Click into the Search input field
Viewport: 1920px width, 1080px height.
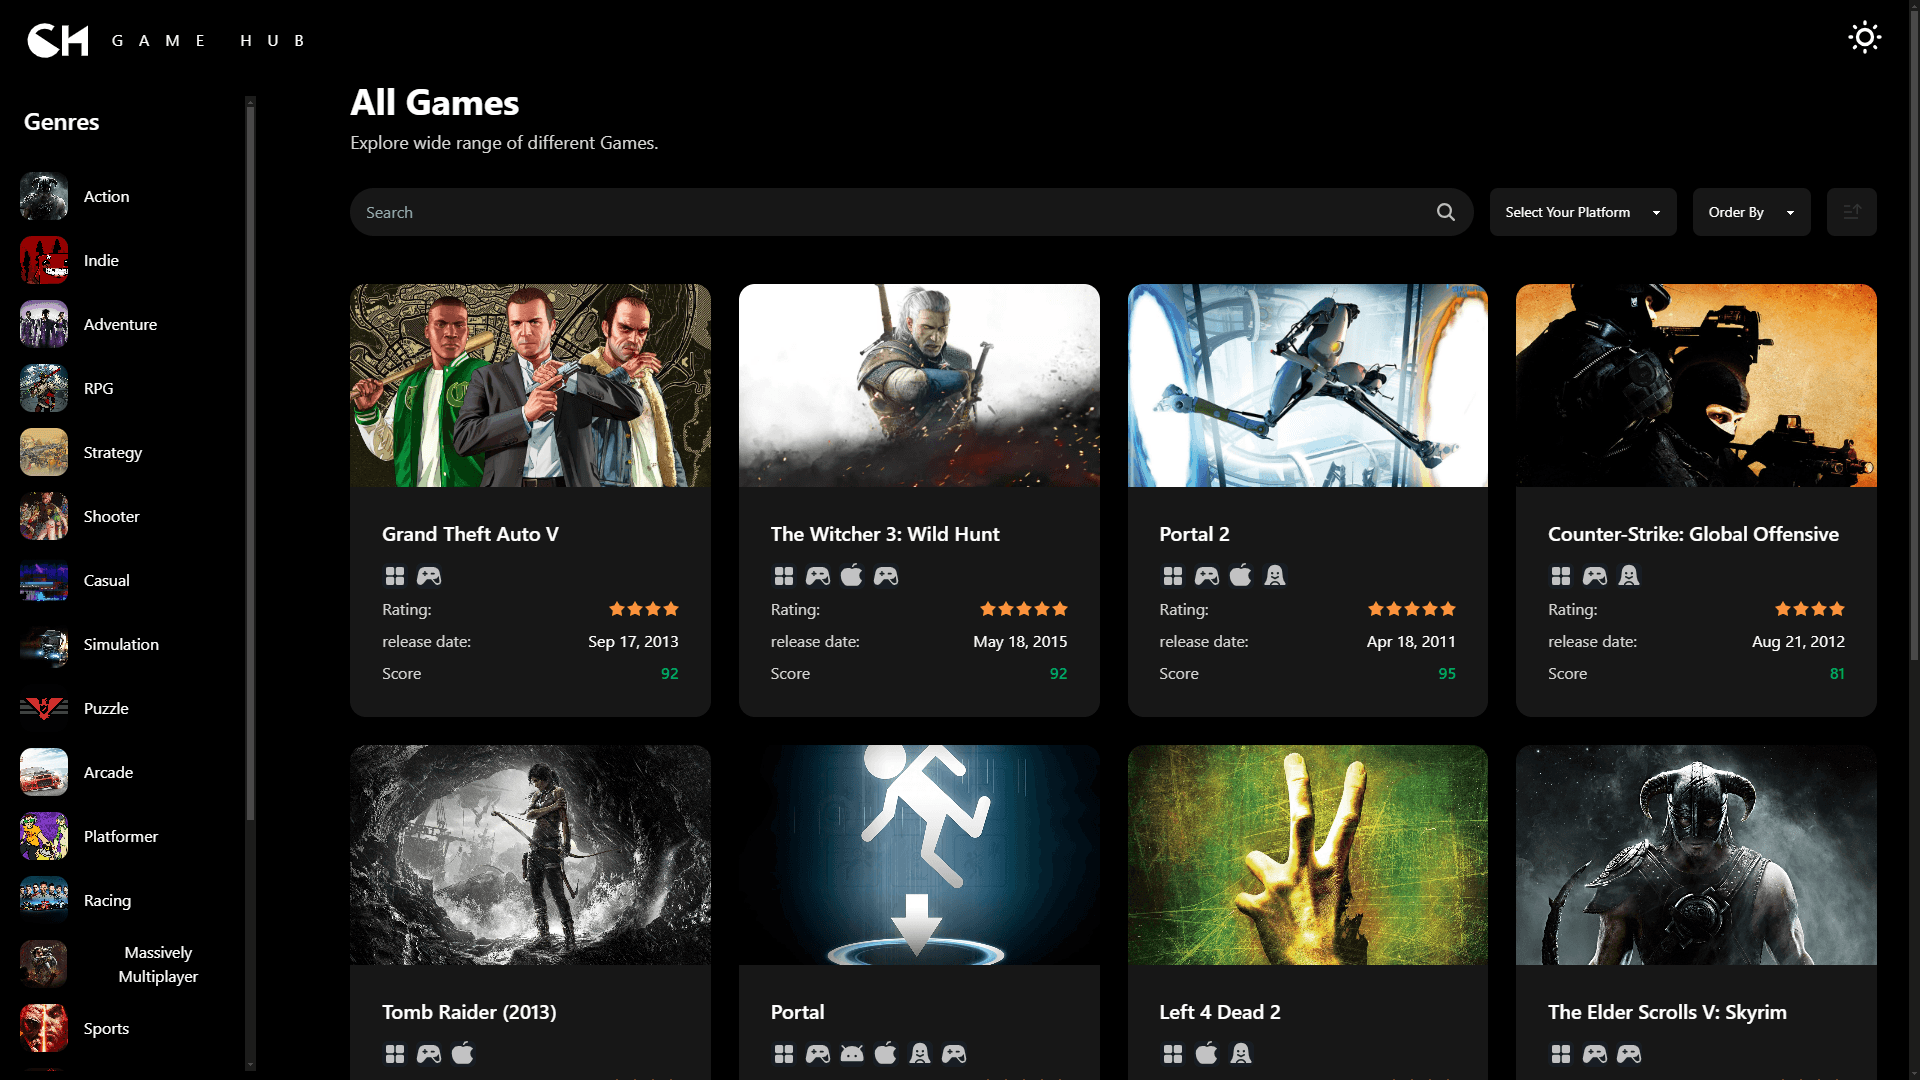click(890, 212)
